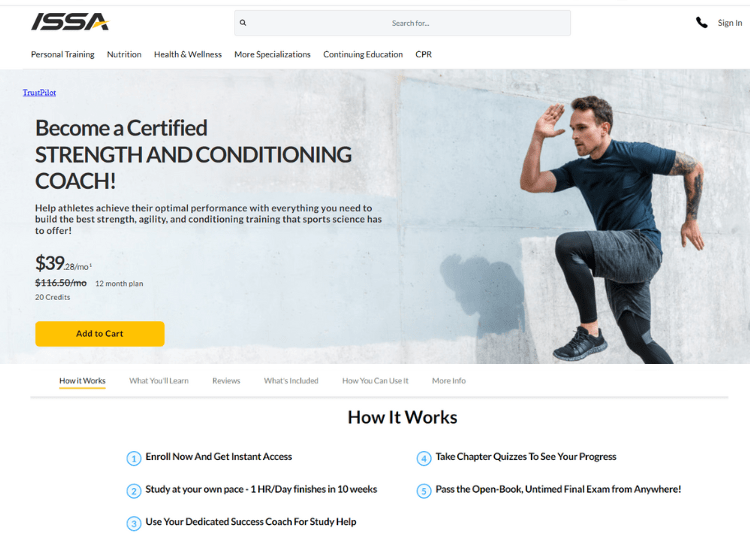Focus the Search for... input field

402,23
